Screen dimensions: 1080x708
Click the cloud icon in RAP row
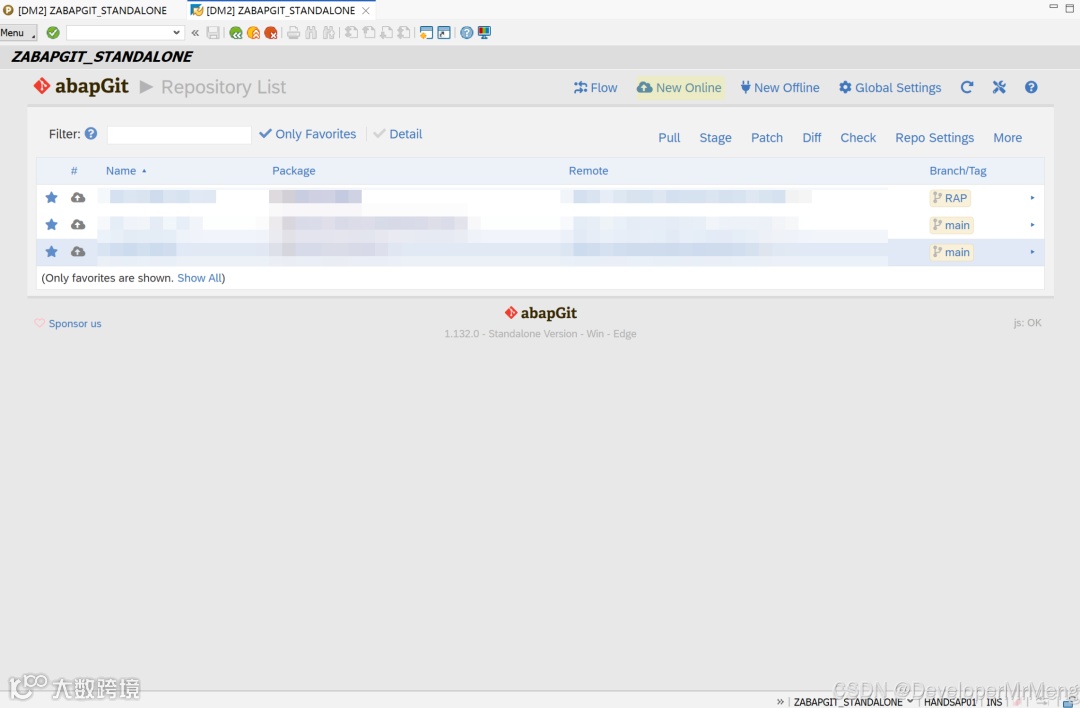tap(78, 198)
